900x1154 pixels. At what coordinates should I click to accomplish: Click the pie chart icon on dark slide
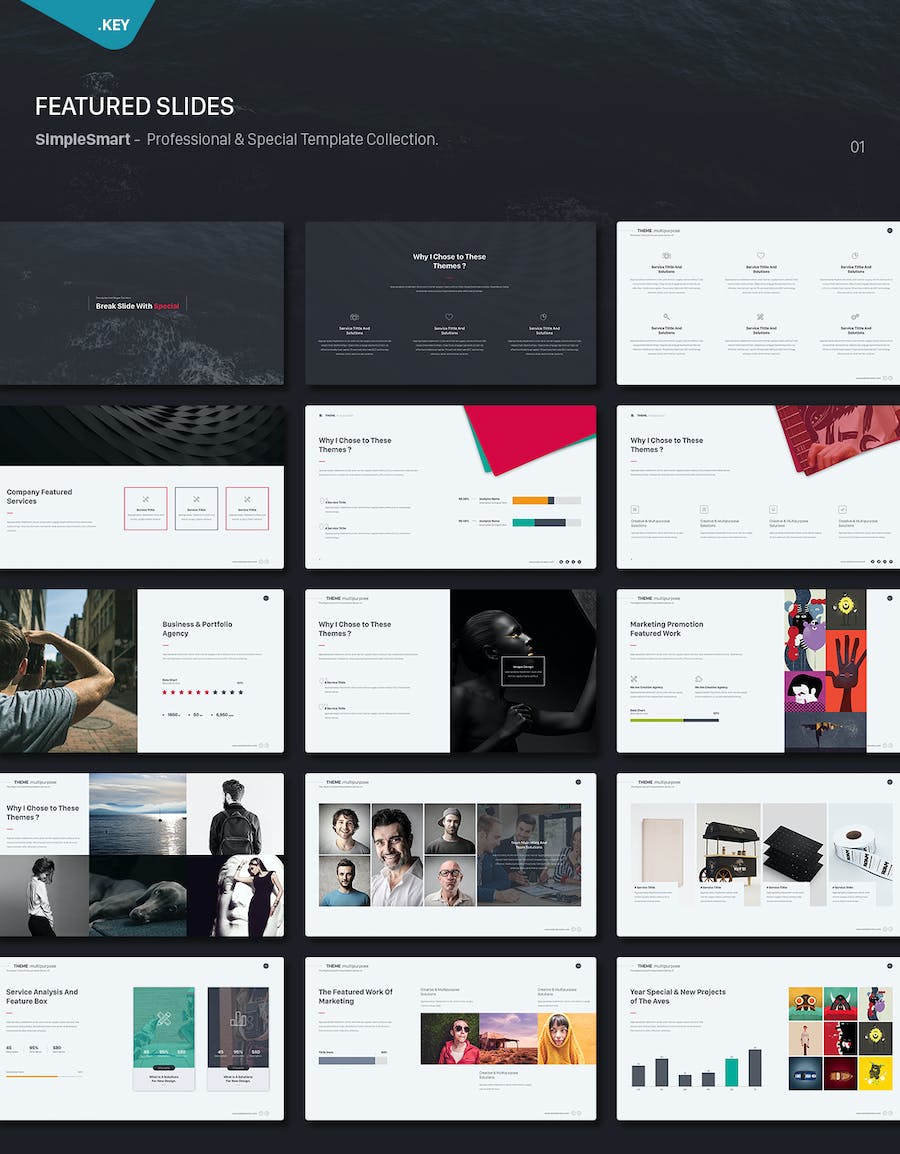point(543,317)
